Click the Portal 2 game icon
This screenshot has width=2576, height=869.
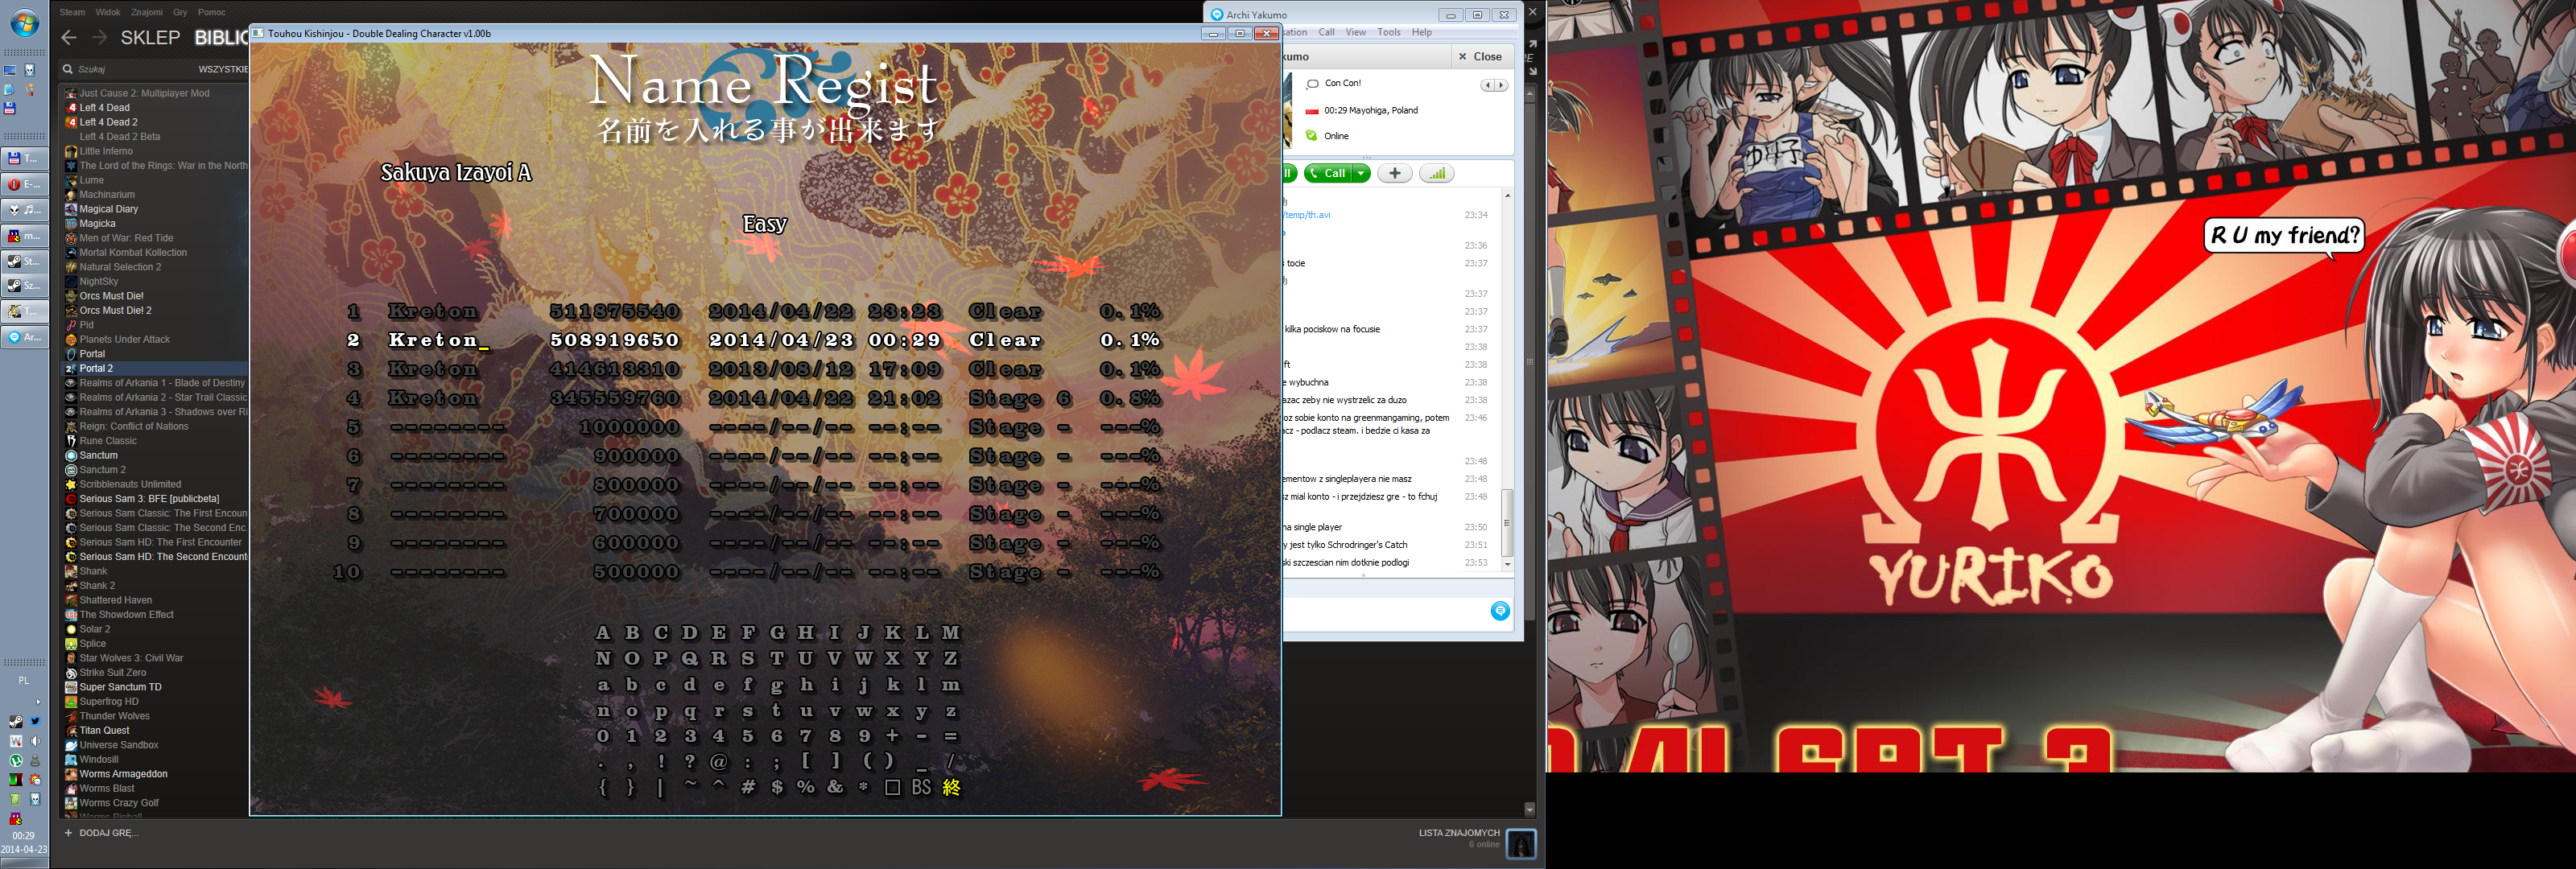coord(71,368)
